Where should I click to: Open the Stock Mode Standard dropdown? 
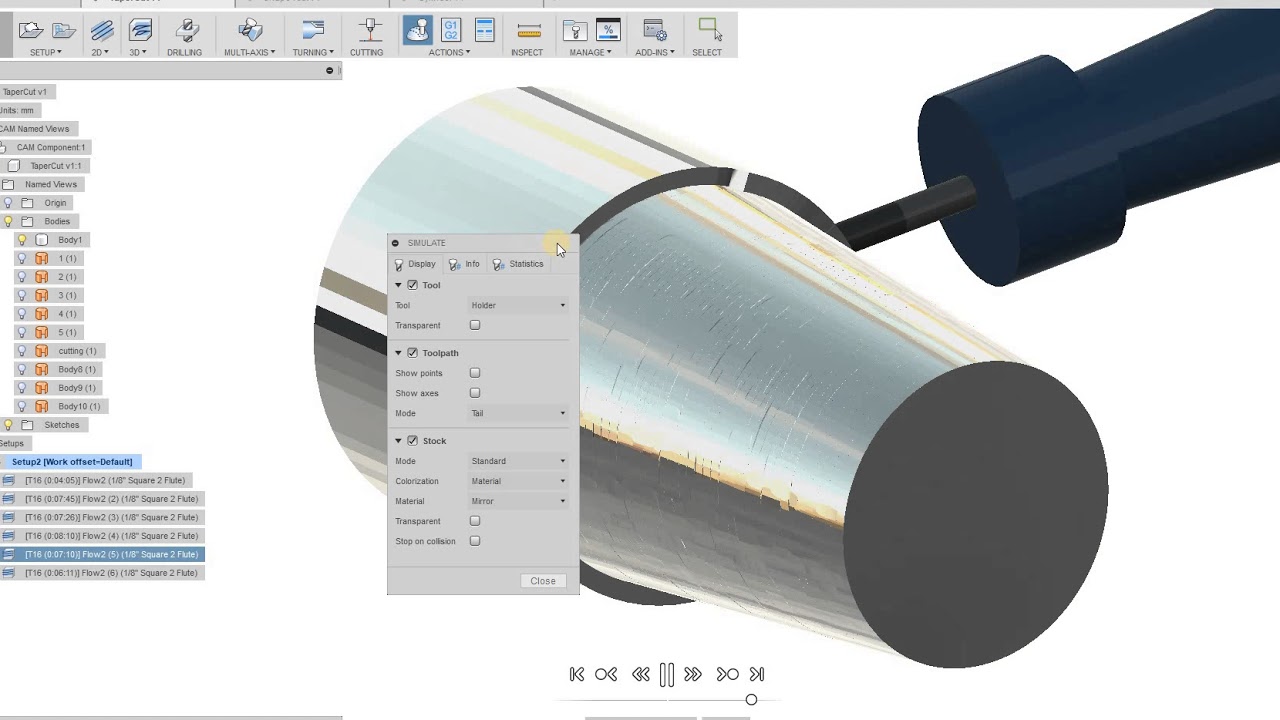518,461
